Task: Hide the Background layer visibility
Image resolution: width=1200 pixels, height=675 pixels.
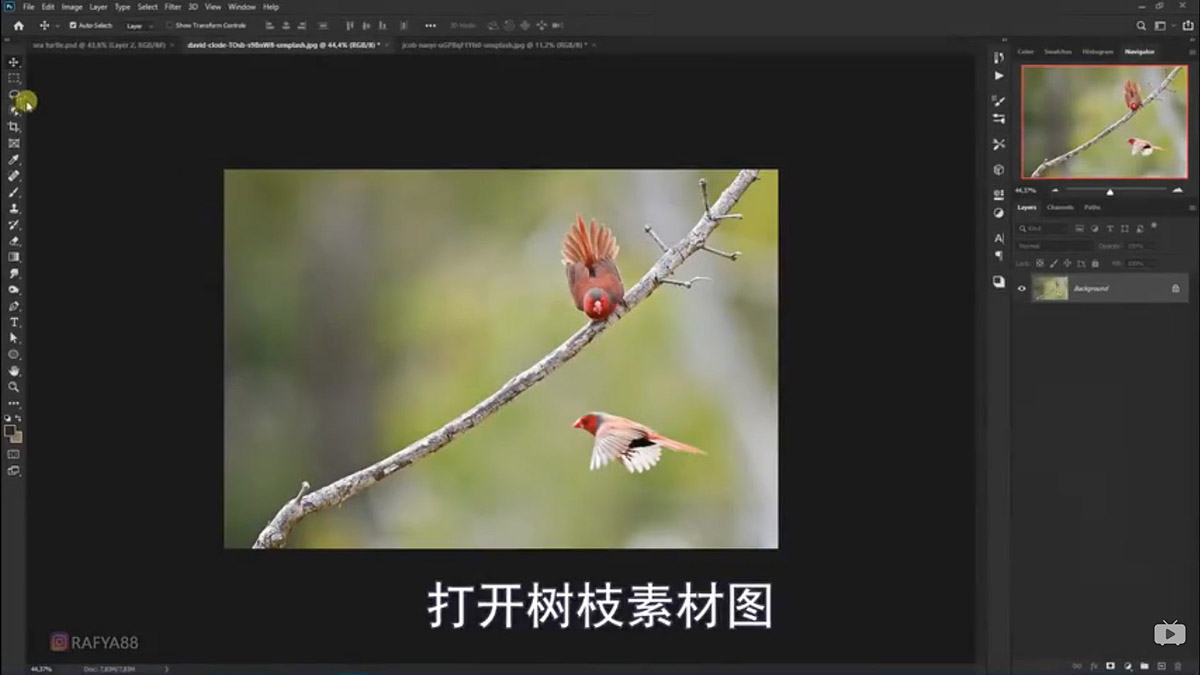Action: pos(1019,288)
